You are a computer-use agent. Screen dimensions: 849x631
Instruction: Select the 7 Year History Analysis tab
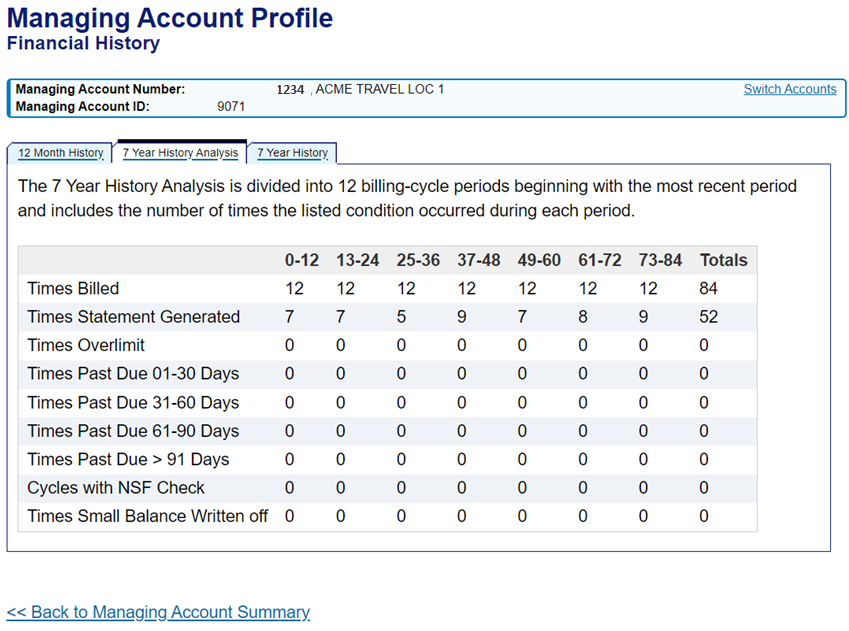point(180,153)
